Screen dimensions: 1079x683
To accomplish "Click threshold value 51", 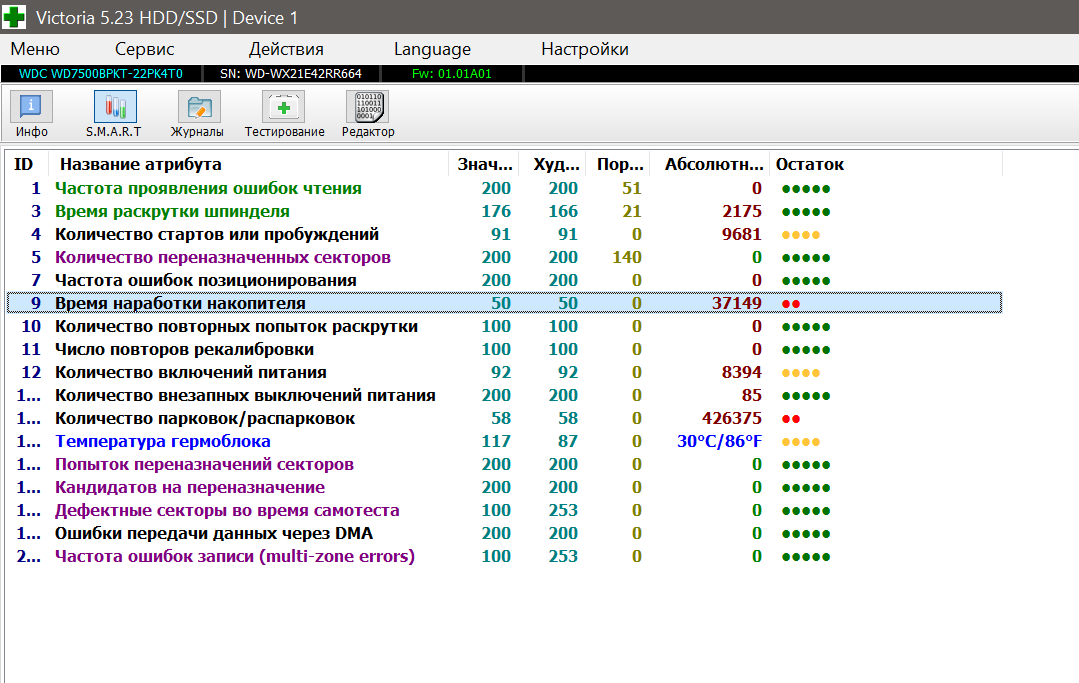I will pos(632,188).
